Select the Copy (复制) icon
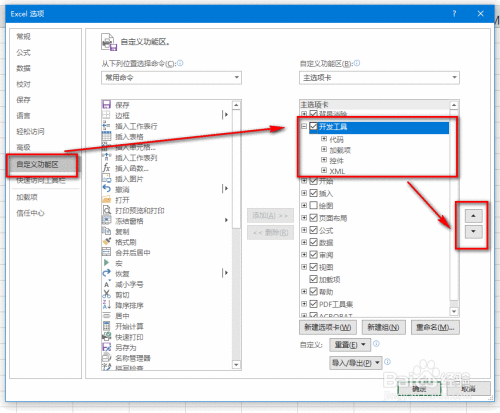 106,231
